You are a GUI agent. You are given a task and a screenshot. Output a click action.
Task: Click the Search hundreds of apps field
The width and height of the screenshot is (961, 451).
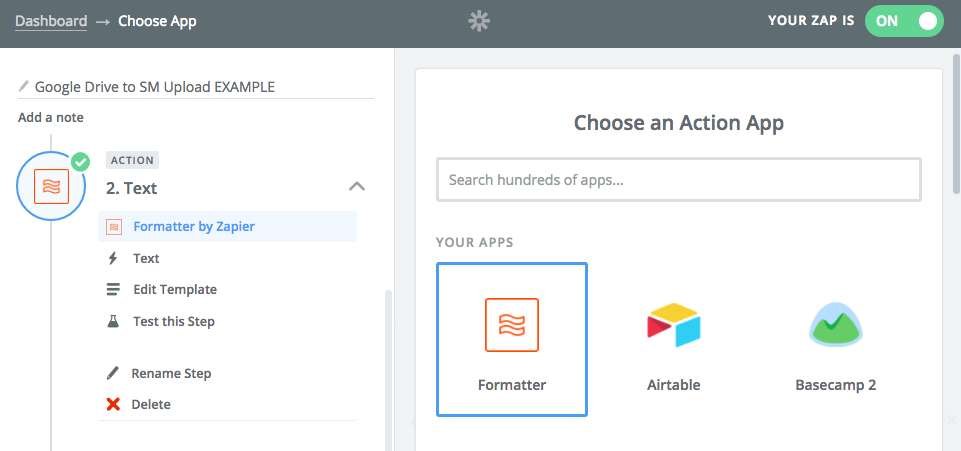tap(678, 181)
